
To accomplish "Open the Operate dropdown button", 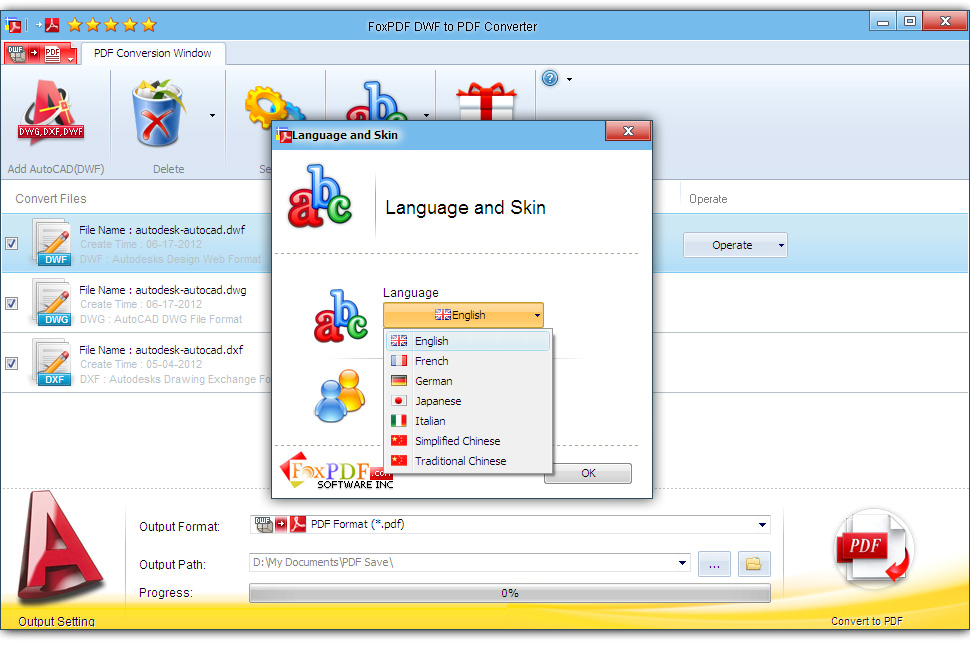I will [735, 245].
